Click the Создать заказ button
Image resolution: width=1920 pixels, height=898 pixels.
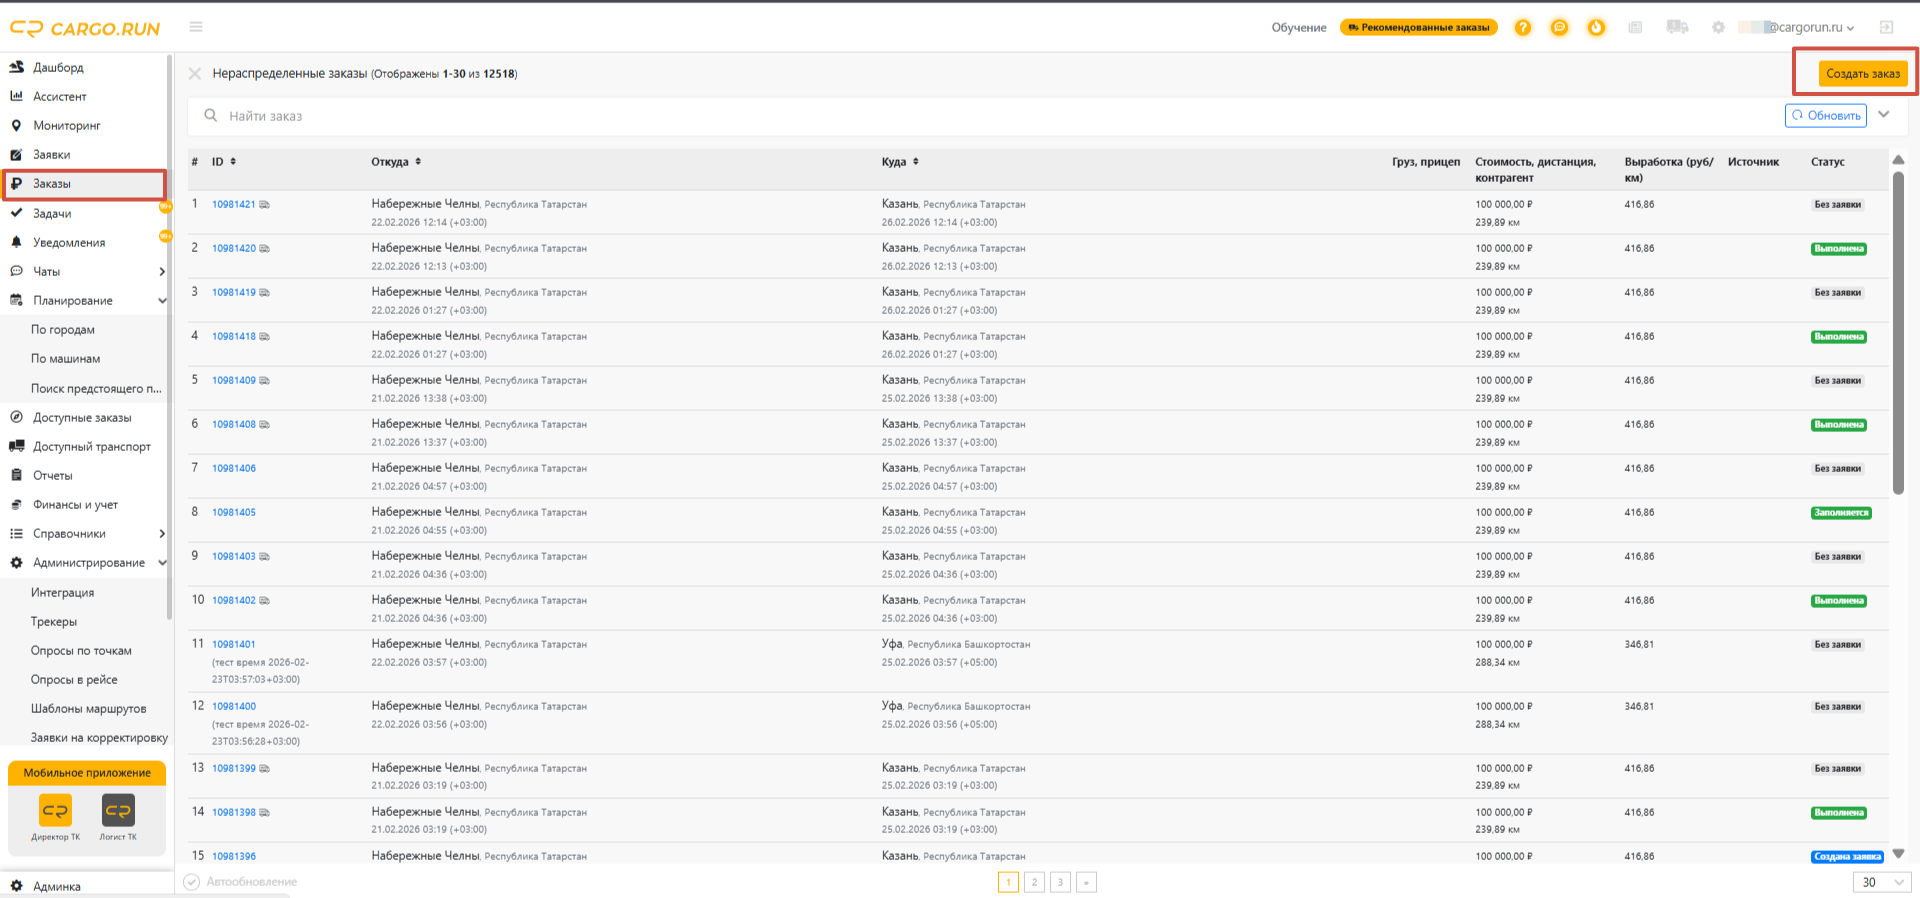coord(1862,73)
